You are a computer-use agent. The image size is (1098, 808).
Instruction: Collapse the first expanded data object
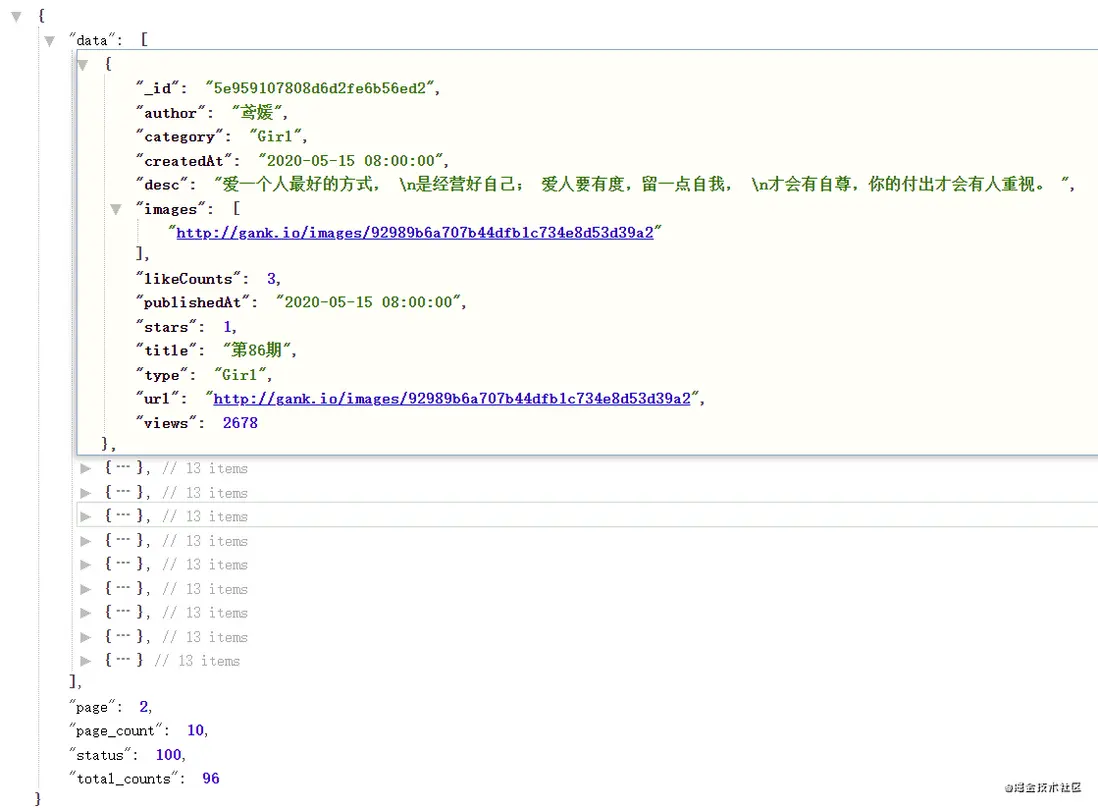click(x=83, y=65)
